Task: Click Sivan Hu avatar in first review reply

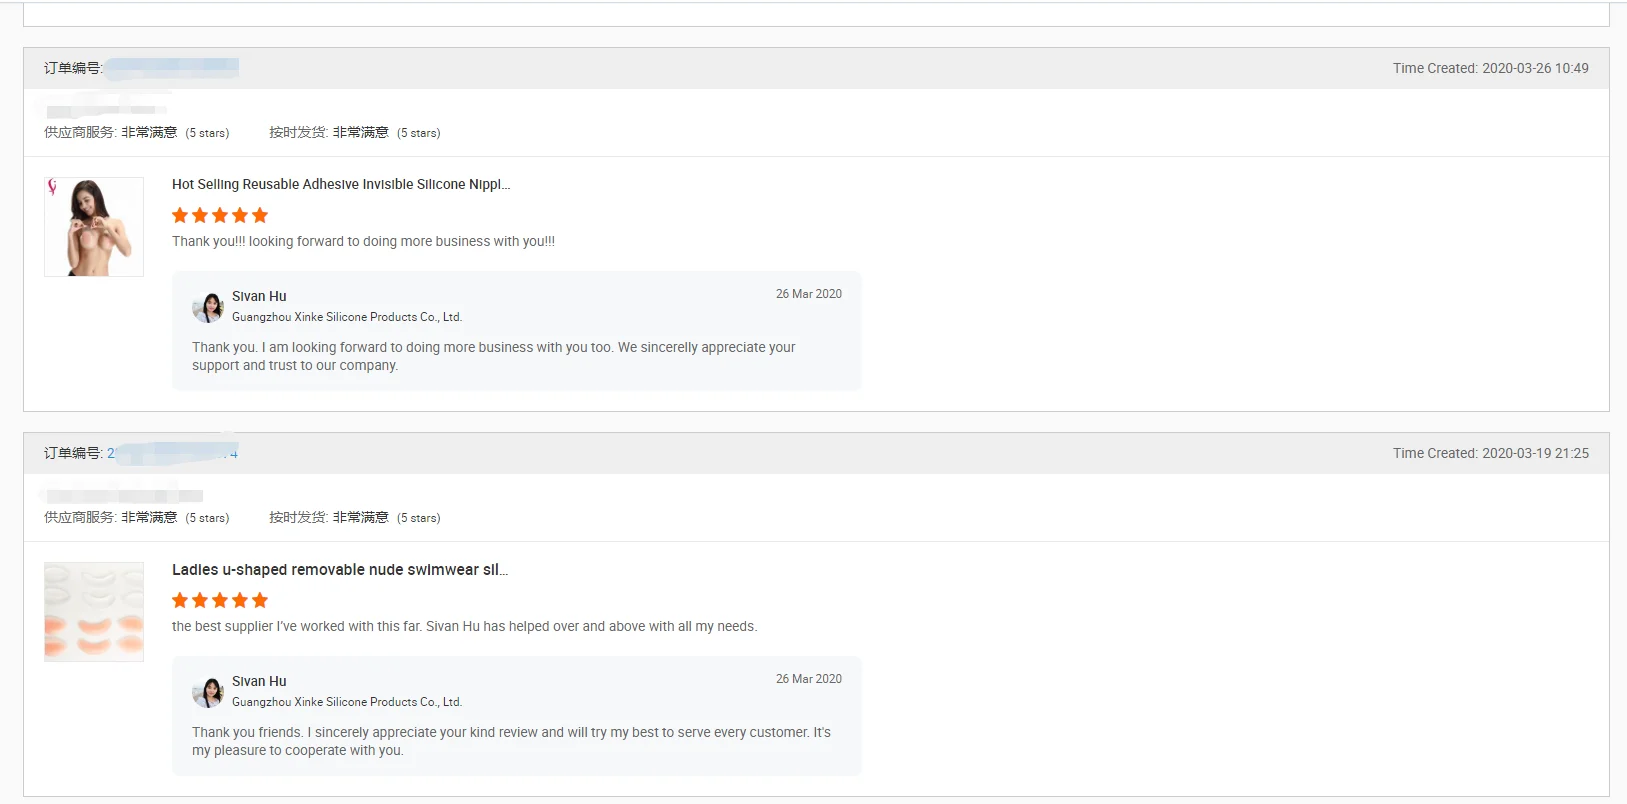Action: (x=208, y=307)
